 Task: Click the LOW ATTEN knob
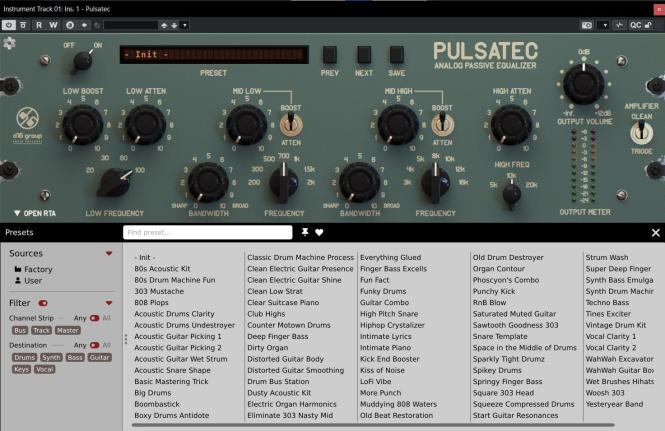[146, 125]
